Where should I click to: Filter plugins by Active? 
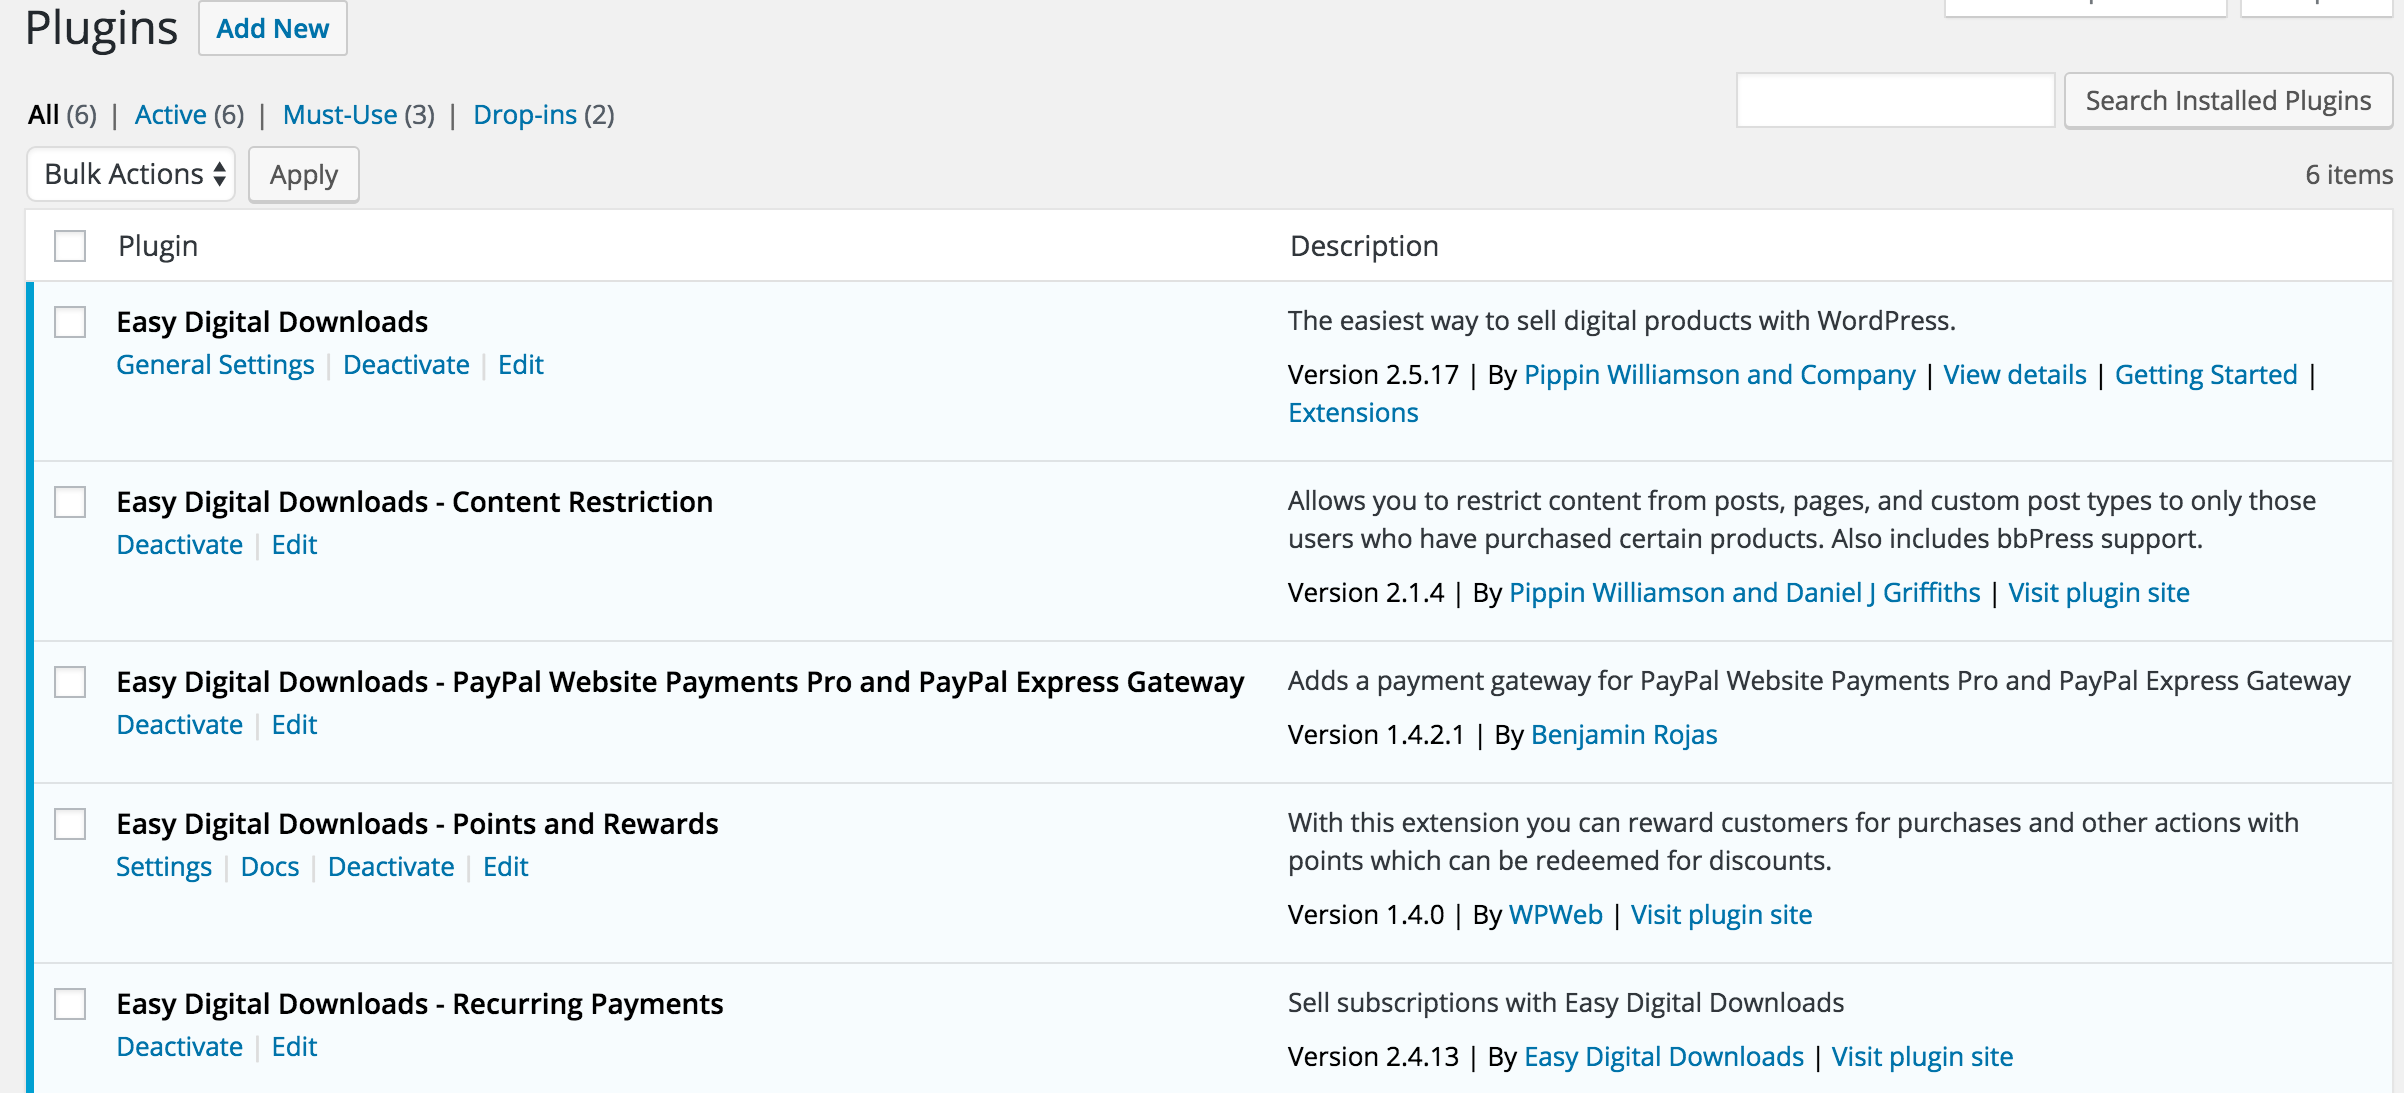pyautogui.click(x=171, y=115)
